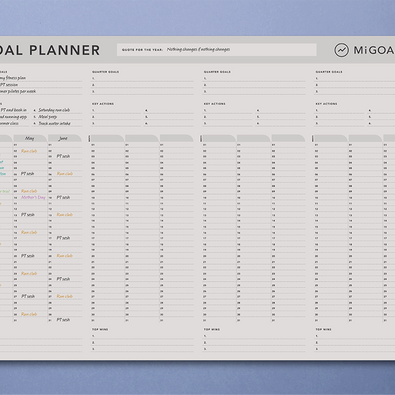
Task: Select the handwritten quote "Nothing changes if nothing changes"
Action: tap(198, 50)
